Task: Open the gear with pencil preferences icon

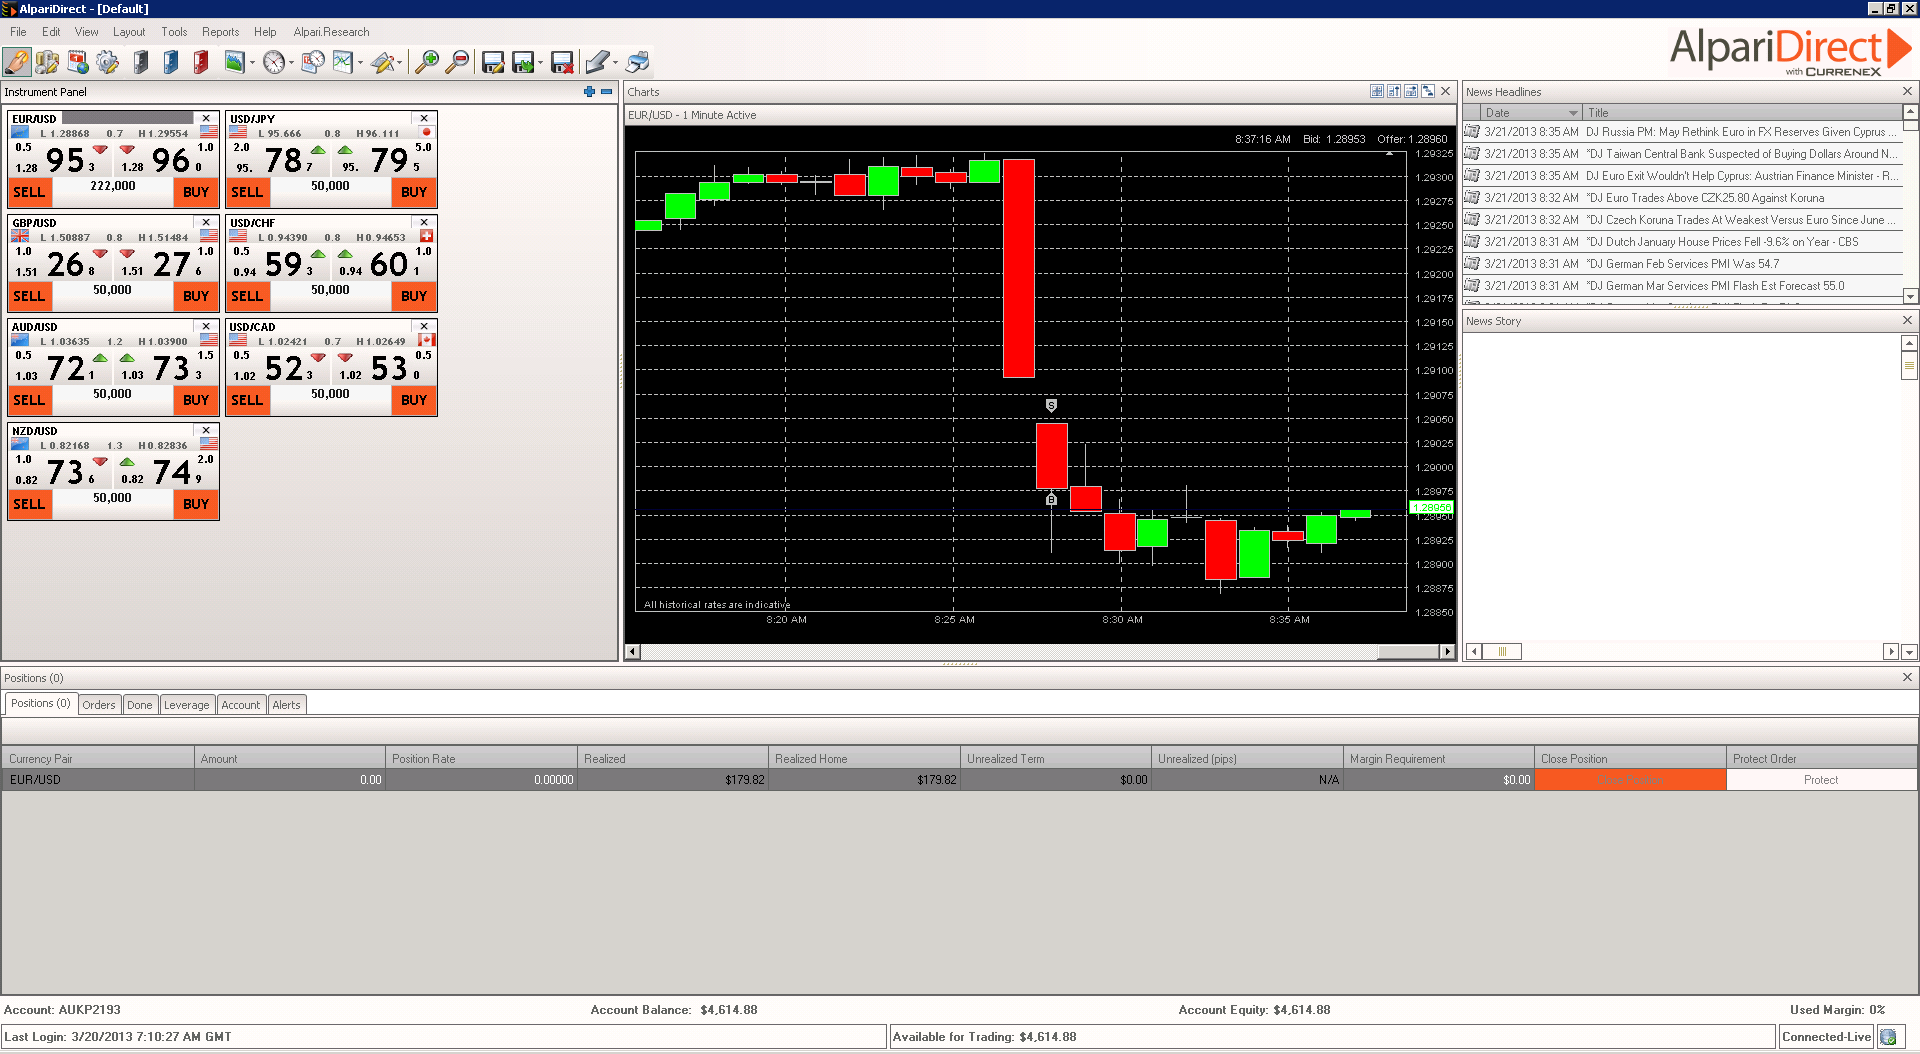Action: point(107,62)
